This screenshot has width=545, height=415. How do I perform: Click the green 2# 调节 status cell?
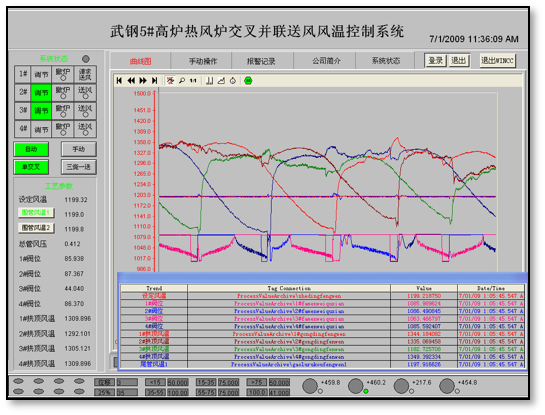coord(41,92)
